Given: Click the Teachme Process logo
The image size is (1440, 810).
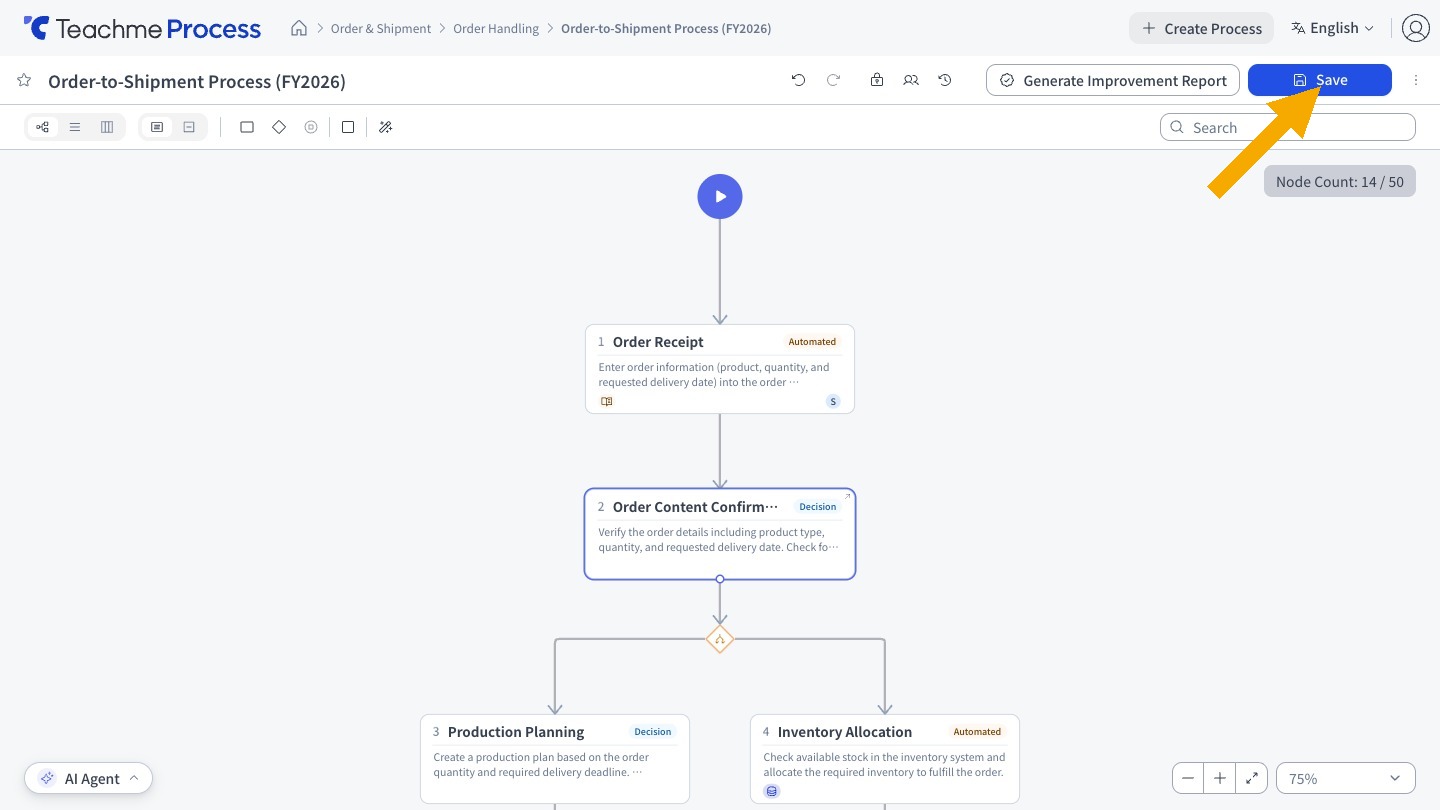Looking at the screenshot, I should pyautogui.click(x=142, y=28).
